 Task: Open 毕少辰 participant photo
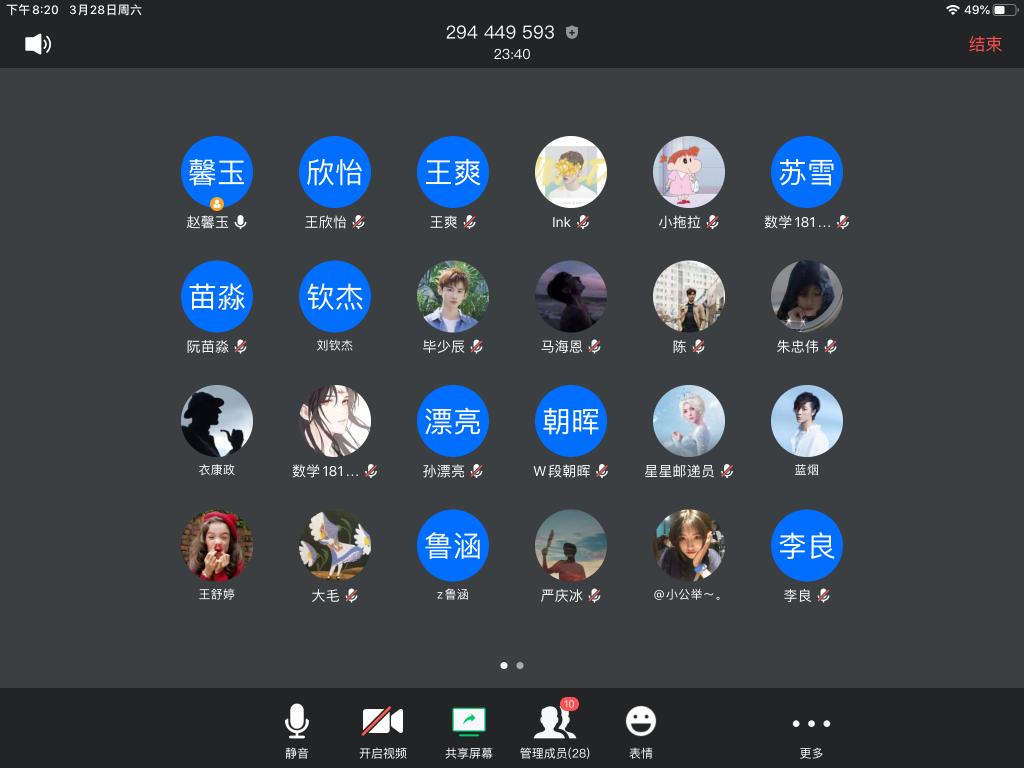click(x=453, y=297)
